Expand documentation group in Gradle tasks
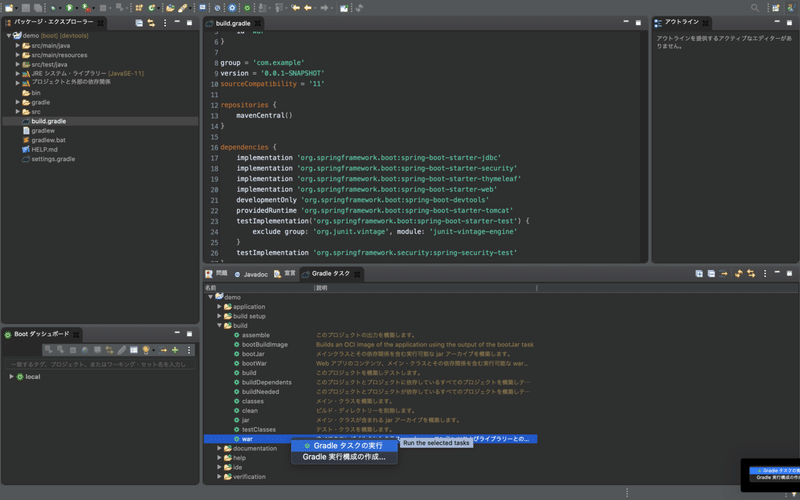The image size is (800, 500). pyautogui.click(x=219, y=448)
